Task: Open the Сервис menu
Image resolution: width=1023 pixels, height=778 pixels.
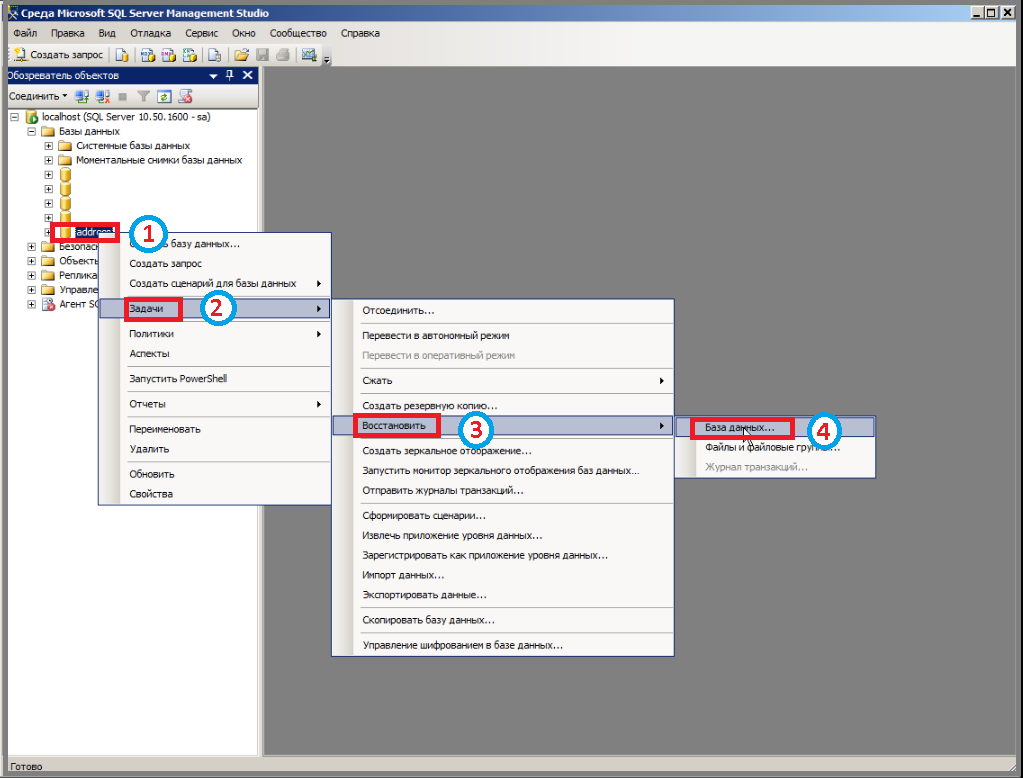Action: tap(202, 33)
